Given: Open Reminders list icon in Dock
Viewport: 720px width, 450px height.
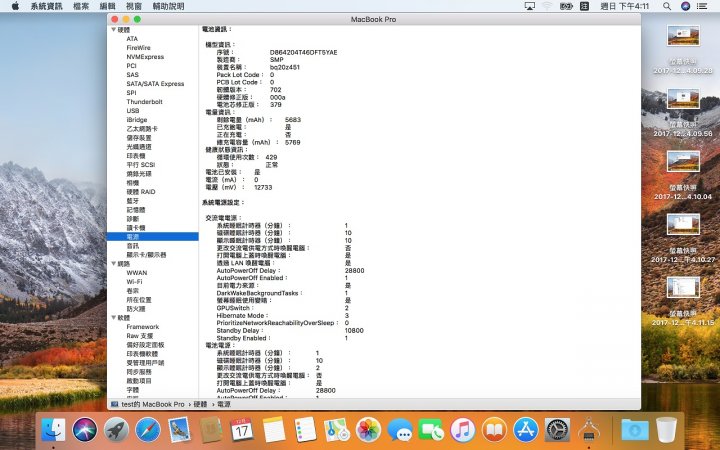Looking at the screenshot, I should 305,430.
